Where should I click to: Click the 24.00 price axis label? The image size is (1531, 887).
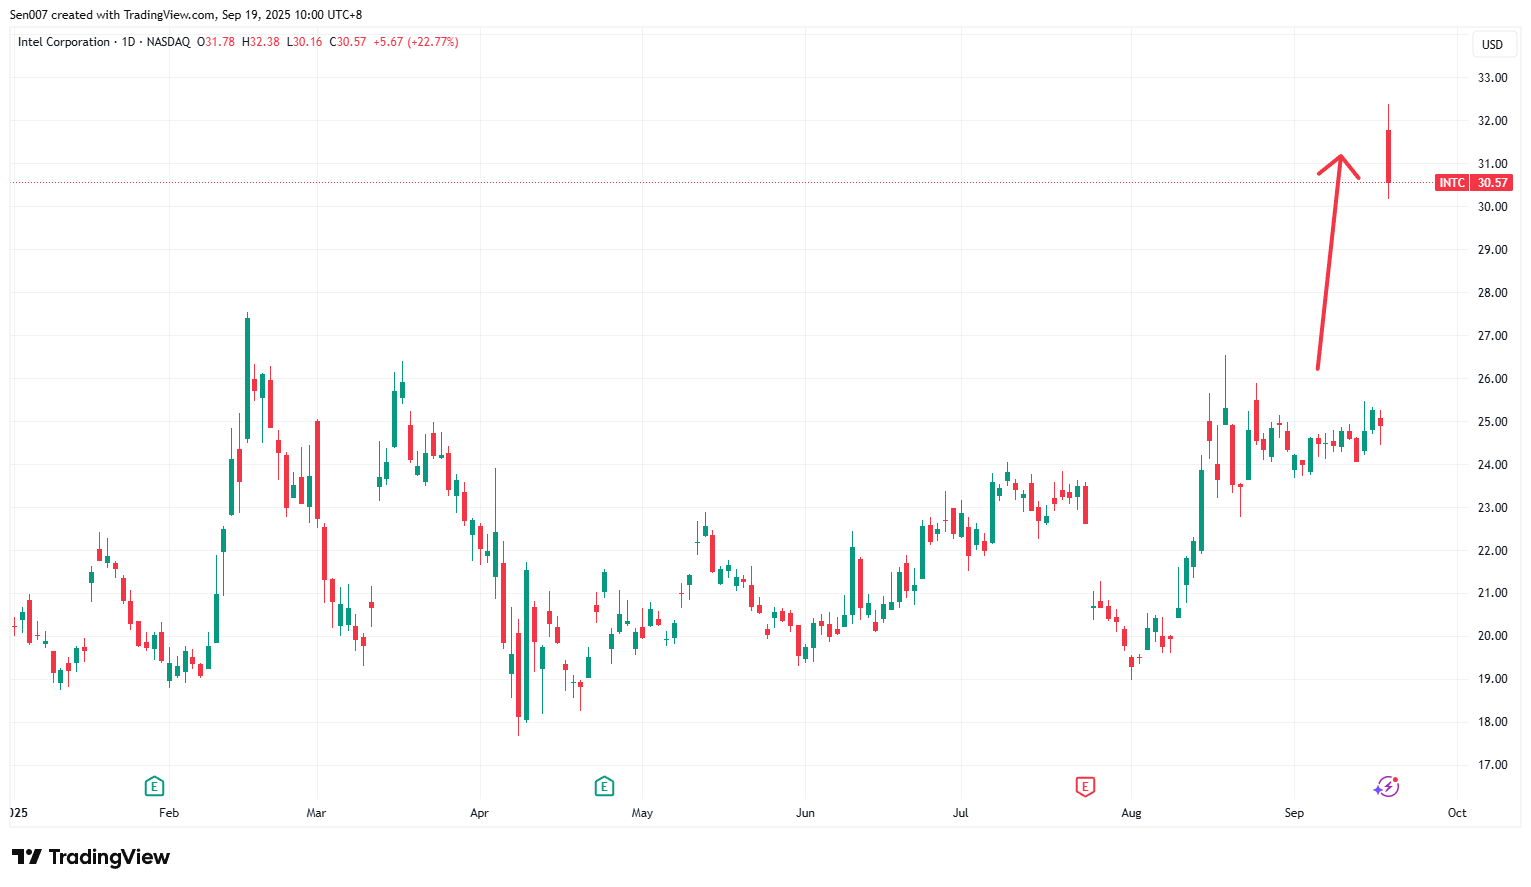[1492, 465]
